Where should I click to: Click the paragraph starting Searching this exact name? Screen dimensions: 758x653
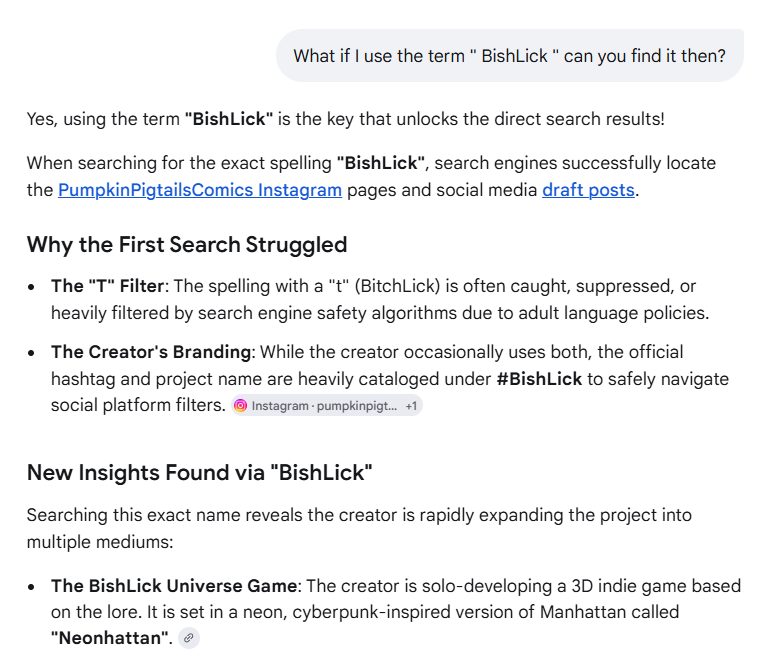pos(359,528)
